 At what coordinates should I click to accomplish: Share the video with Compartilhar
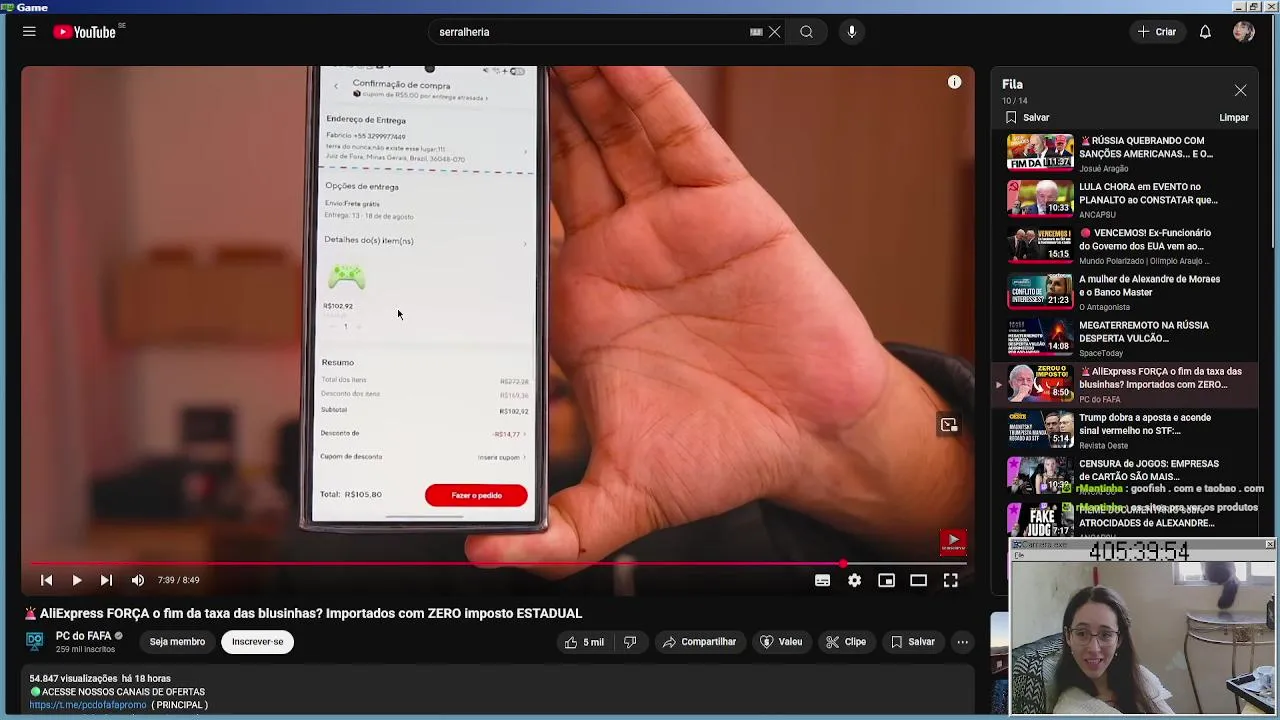click(699, 642)
